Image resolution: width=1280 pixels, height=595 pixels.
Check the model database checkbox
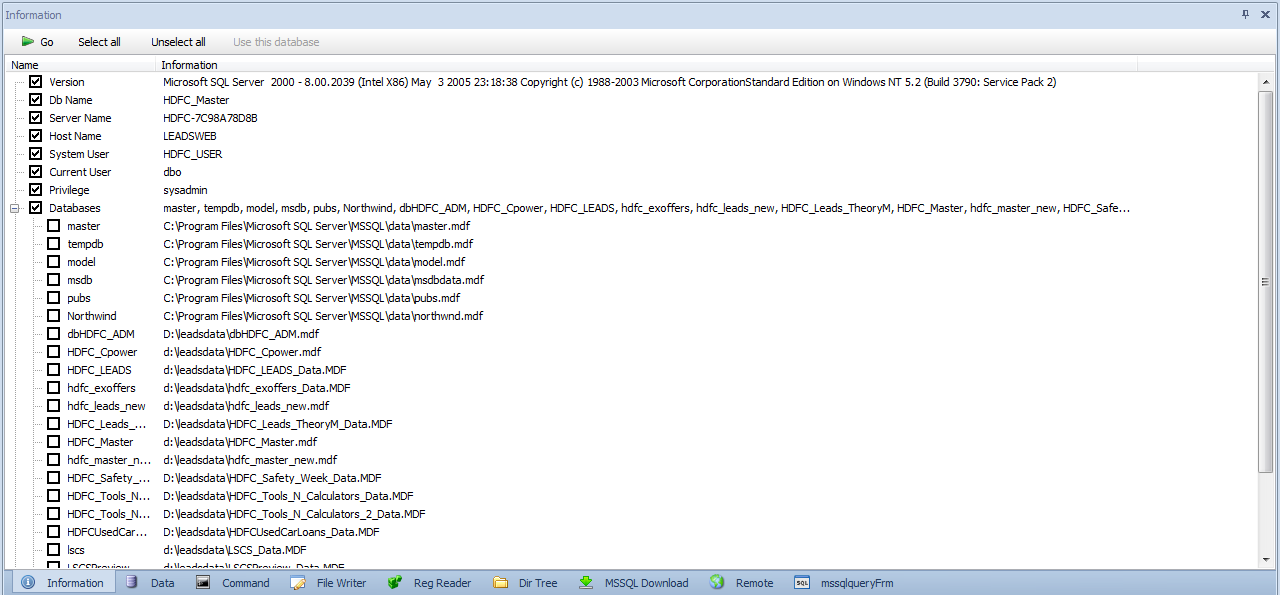(54, 262)
